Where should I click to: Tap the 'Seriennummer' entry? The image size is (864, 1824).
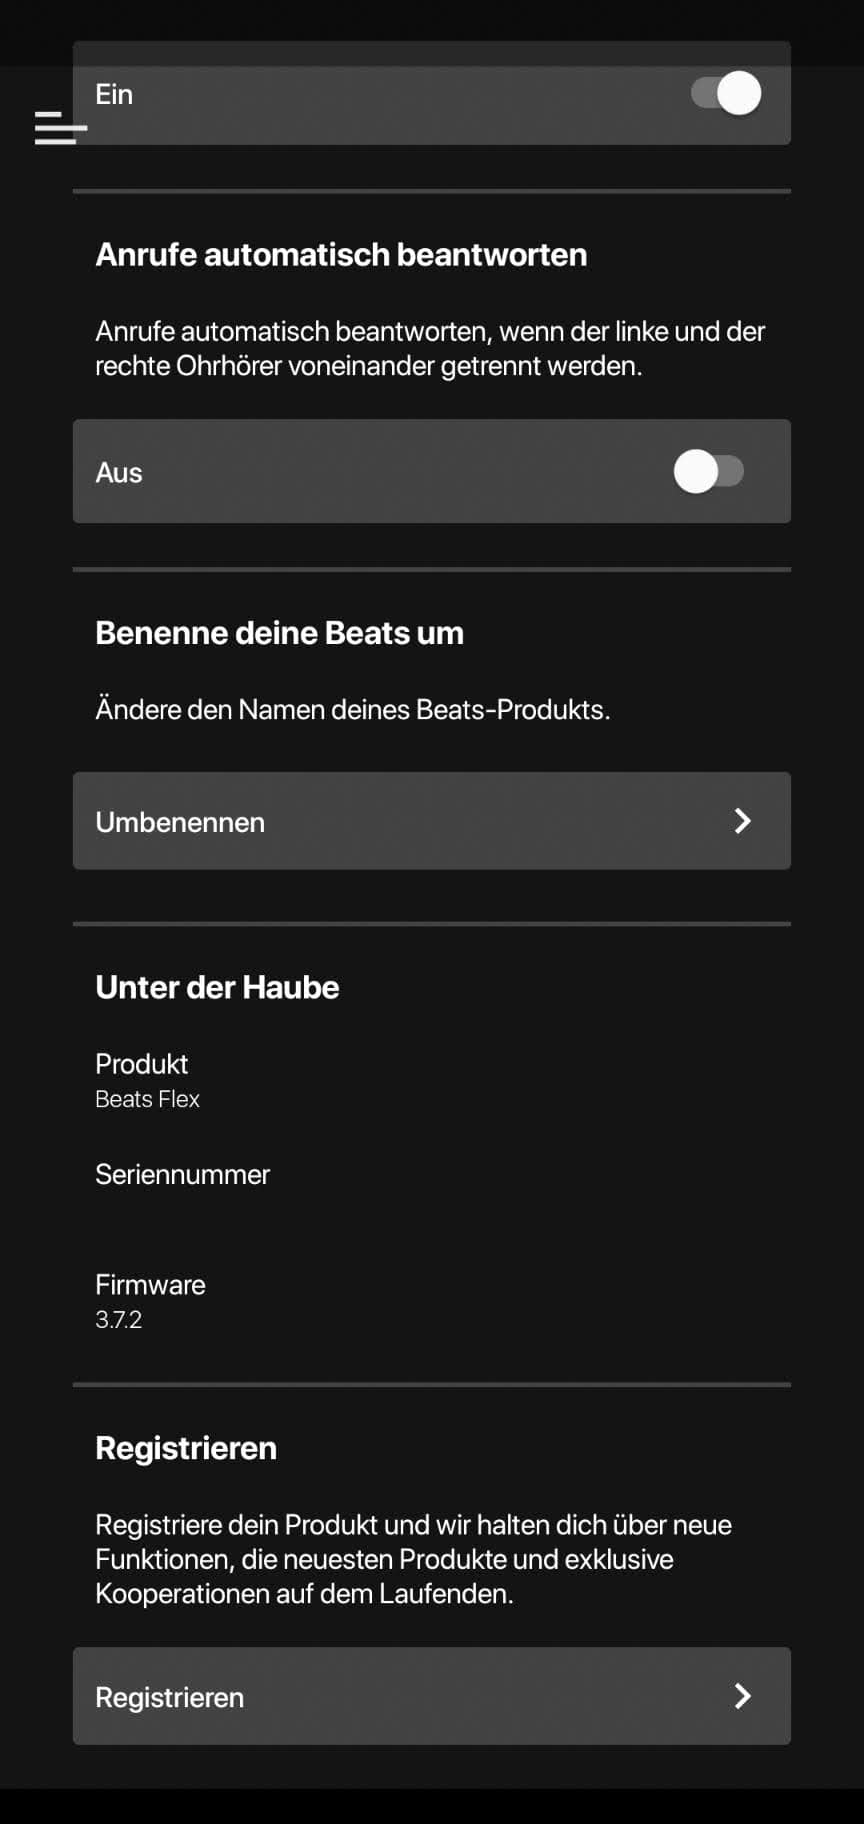pos(182,1174)
